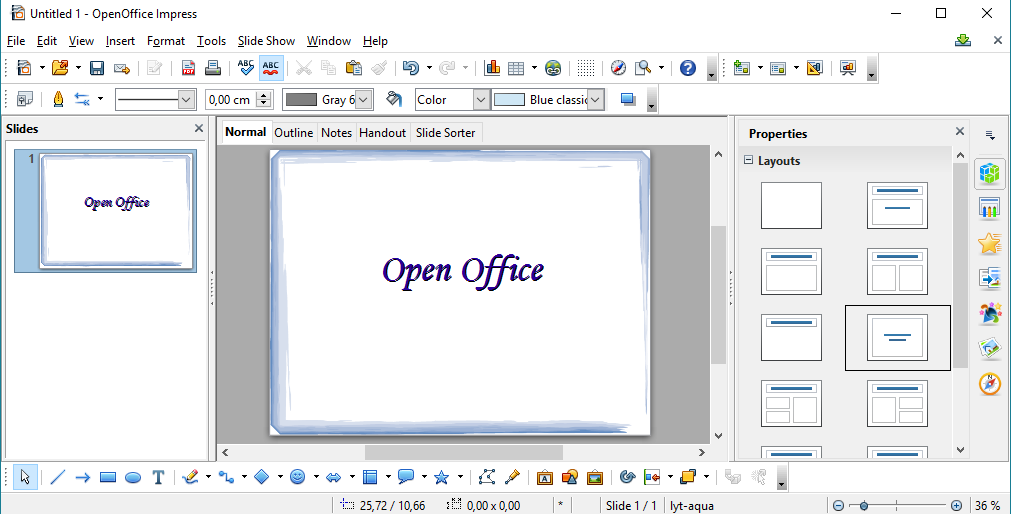Screen dimensions: 1011x514
Task: Click the 36 % zoom value
Action: coord(987,506)
